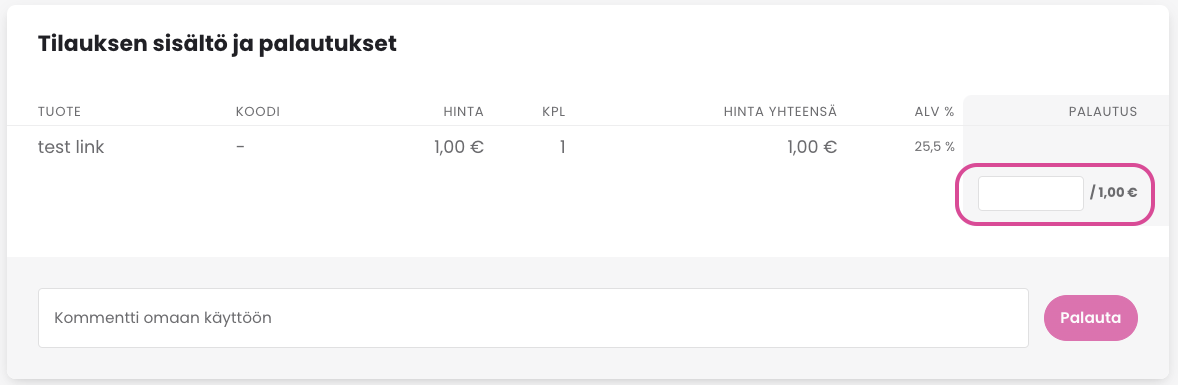Image resolution: width=1178 pixels, height=385 pixels.
Task: Click the pink Palauta button
Action: 1091,318
